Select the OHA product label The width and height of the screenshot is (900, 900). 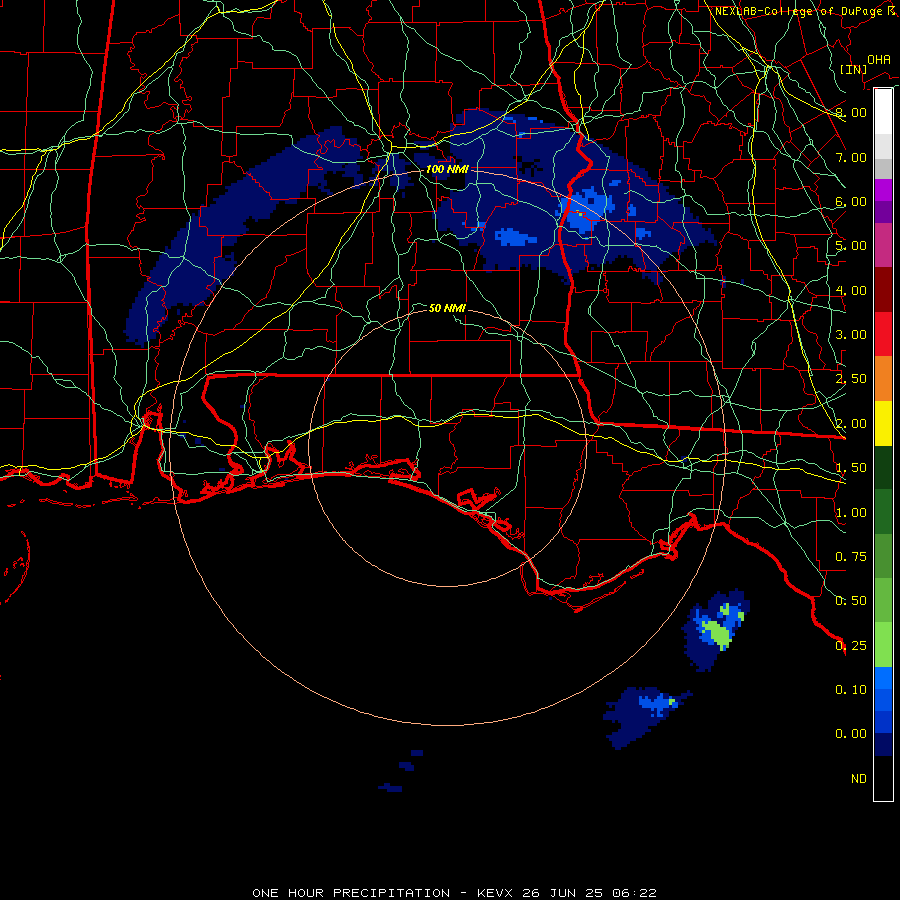coord(879,60)
